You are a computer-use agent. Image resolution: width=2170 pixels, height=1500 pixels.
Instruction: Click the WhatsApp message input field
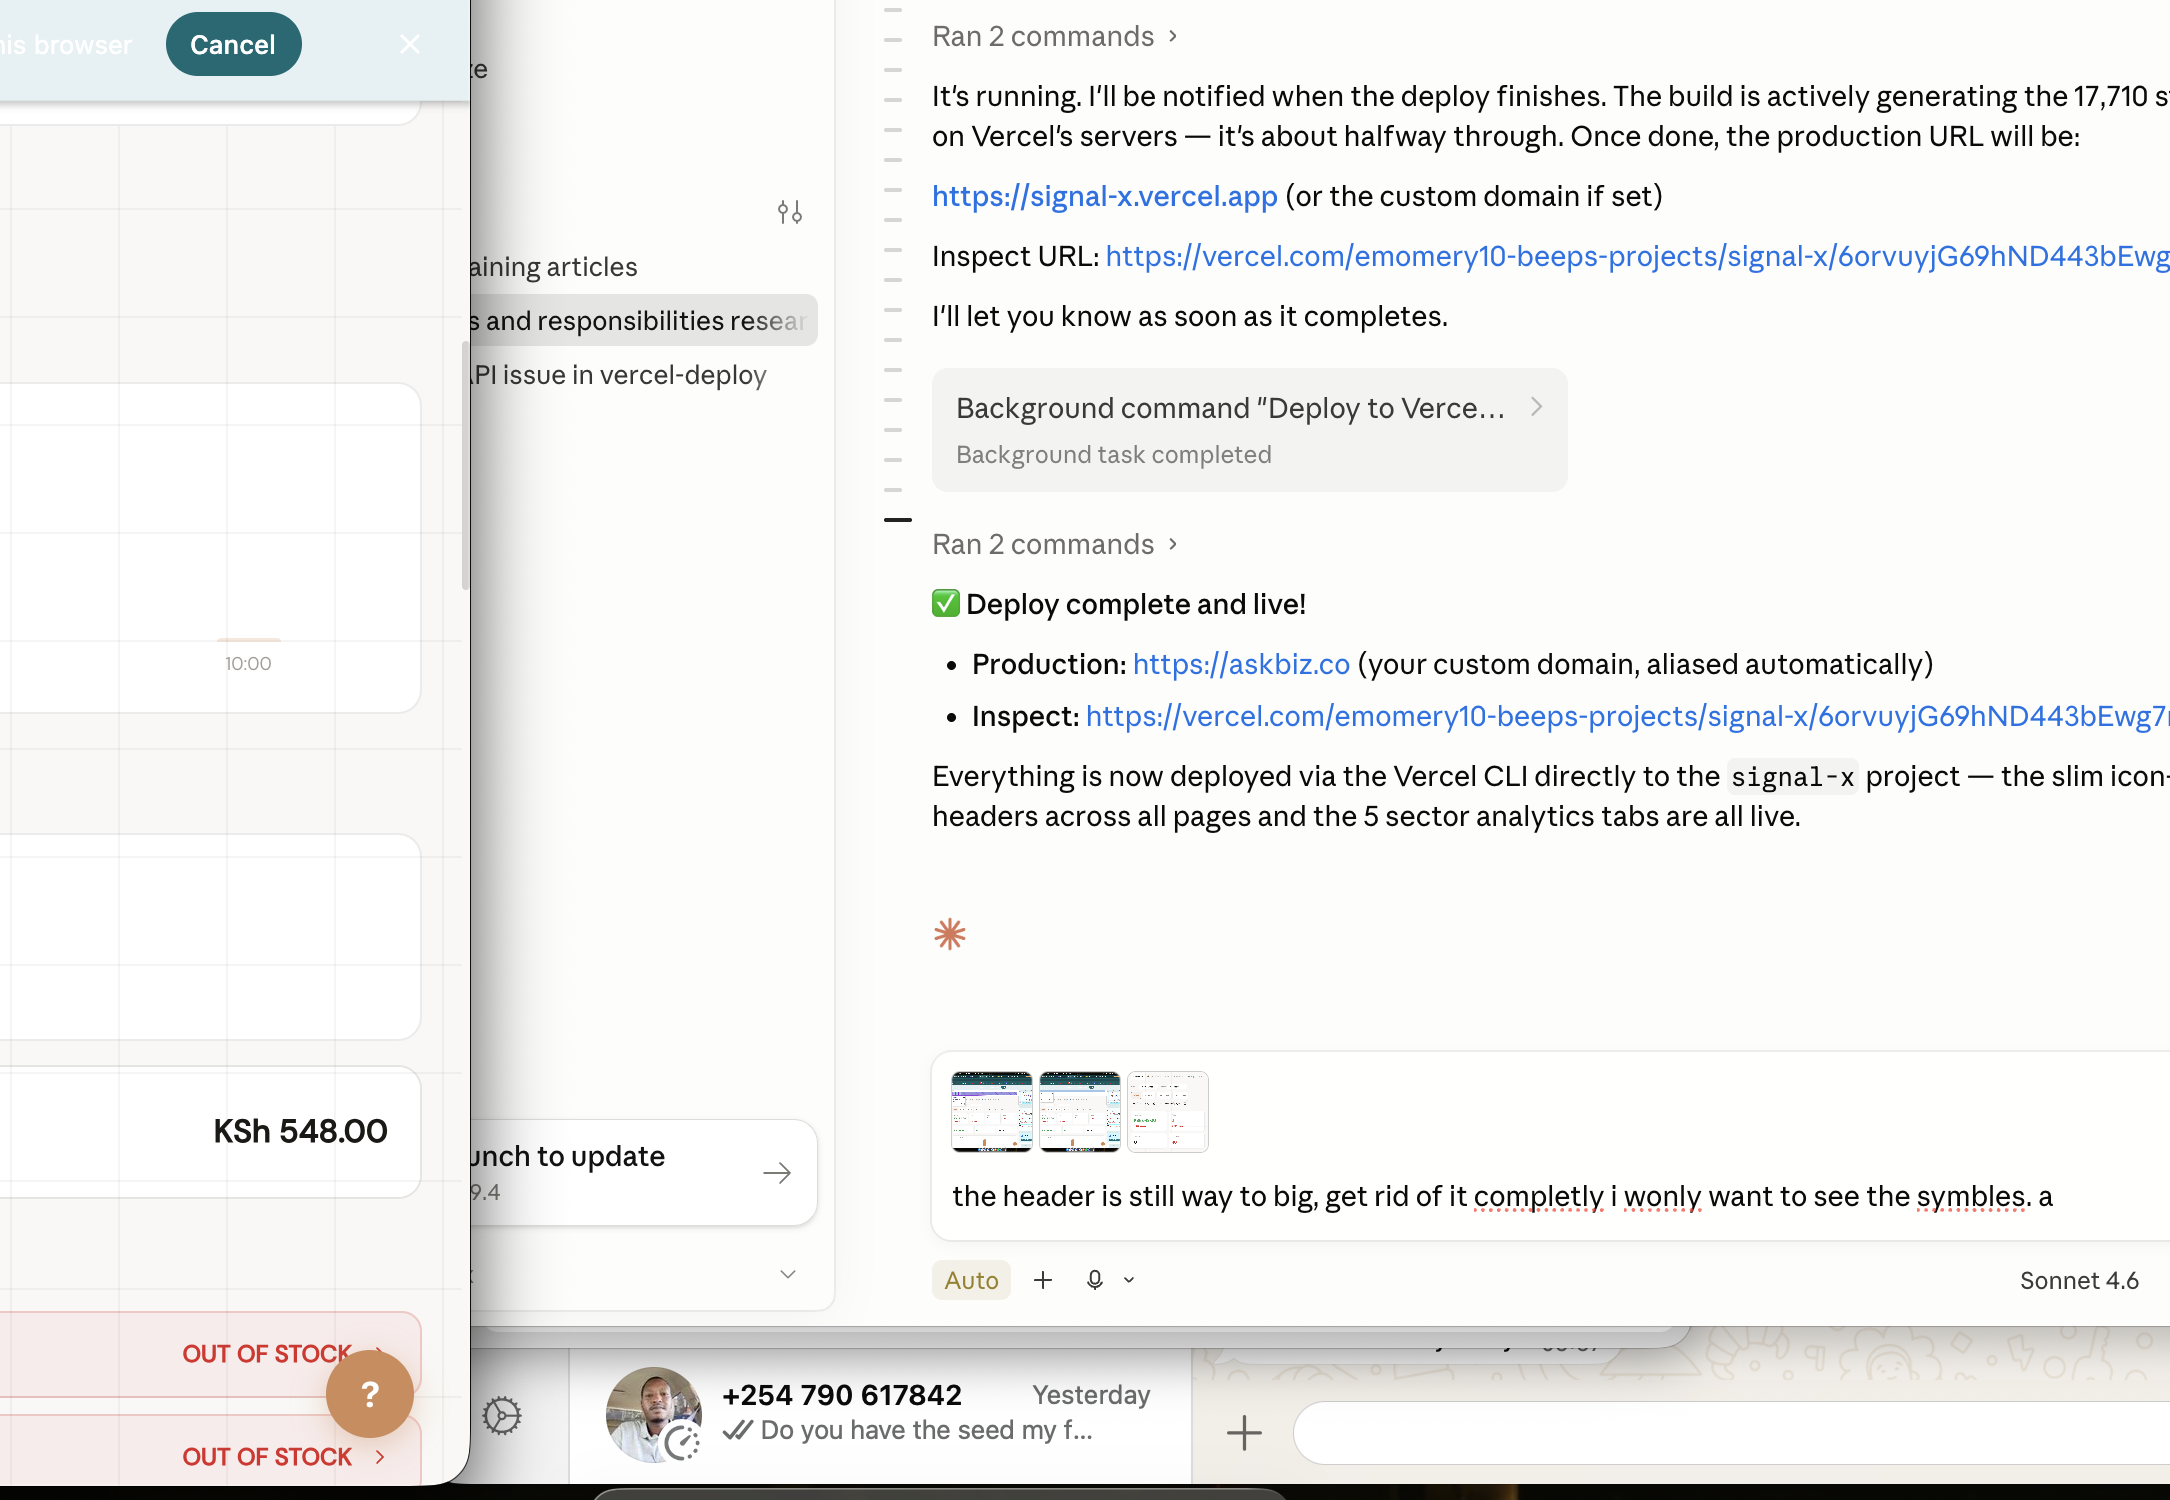(x=1730, y=1433)
